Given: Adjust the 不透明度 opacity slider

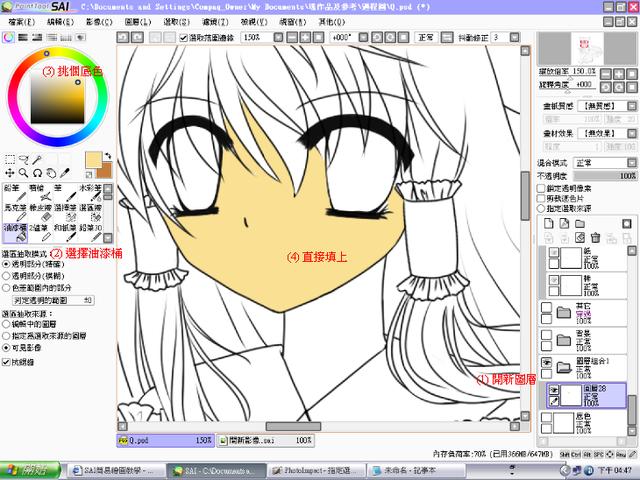Looking at the screenshot, I should pos(605,176).
